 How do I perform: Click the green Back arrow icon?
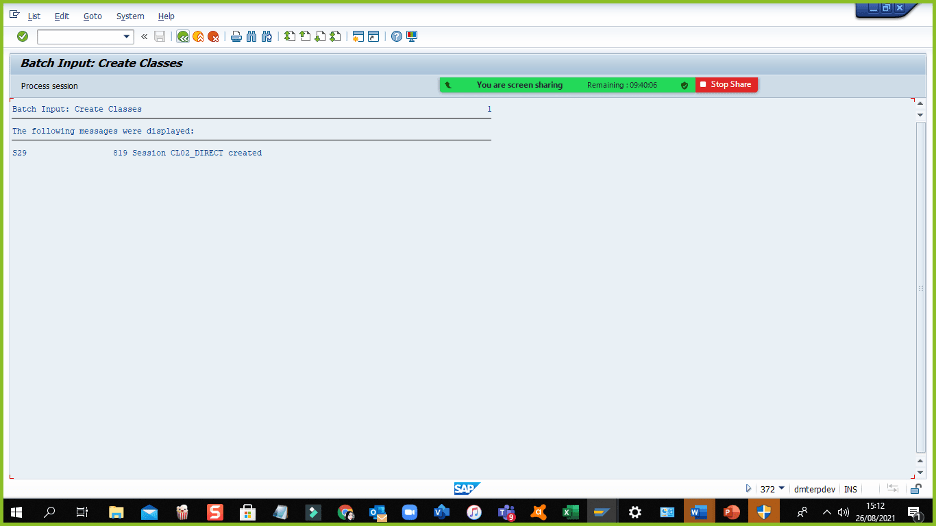183,37
